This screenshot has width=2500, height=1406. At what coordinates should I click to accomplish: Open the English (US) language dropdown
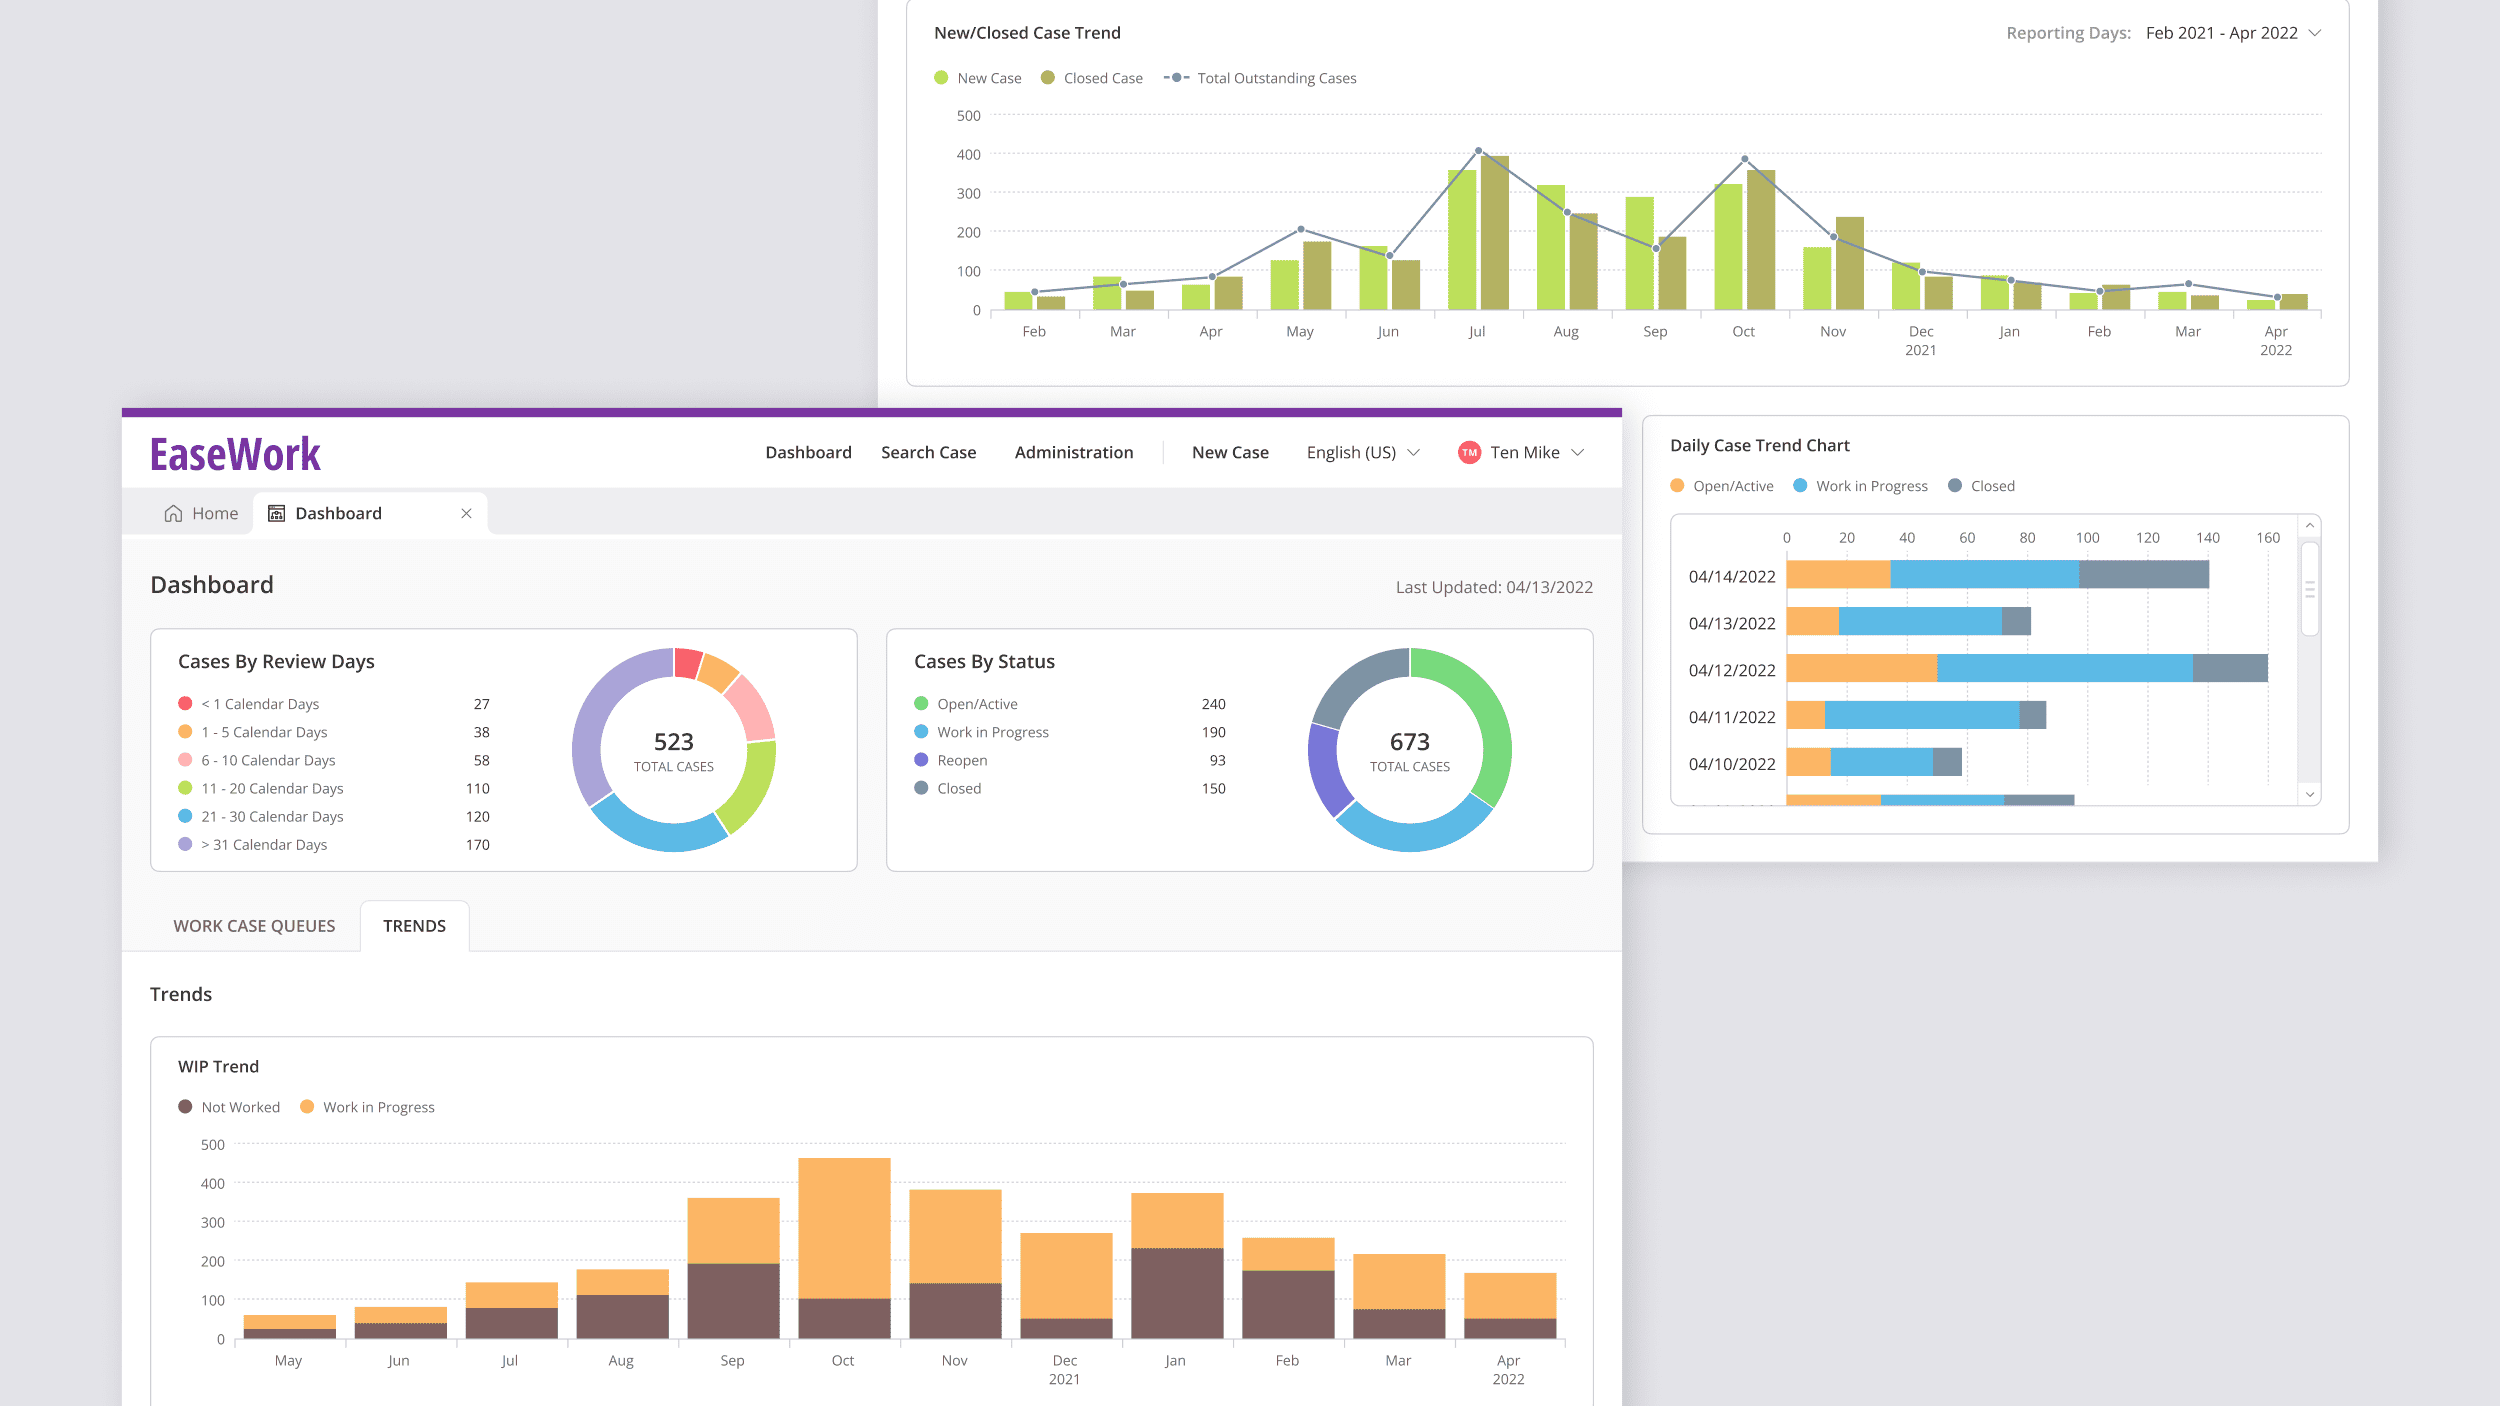tap(1362, 452)
